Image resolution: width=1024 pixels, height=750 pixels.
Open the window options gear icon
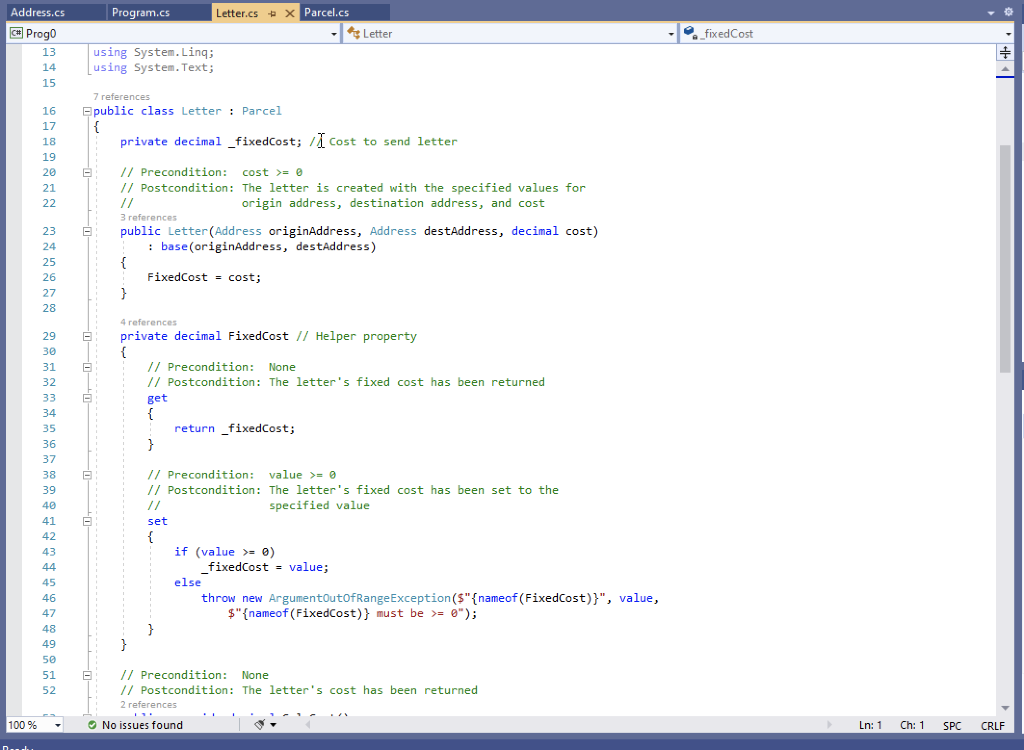[x=1008, y=12]
